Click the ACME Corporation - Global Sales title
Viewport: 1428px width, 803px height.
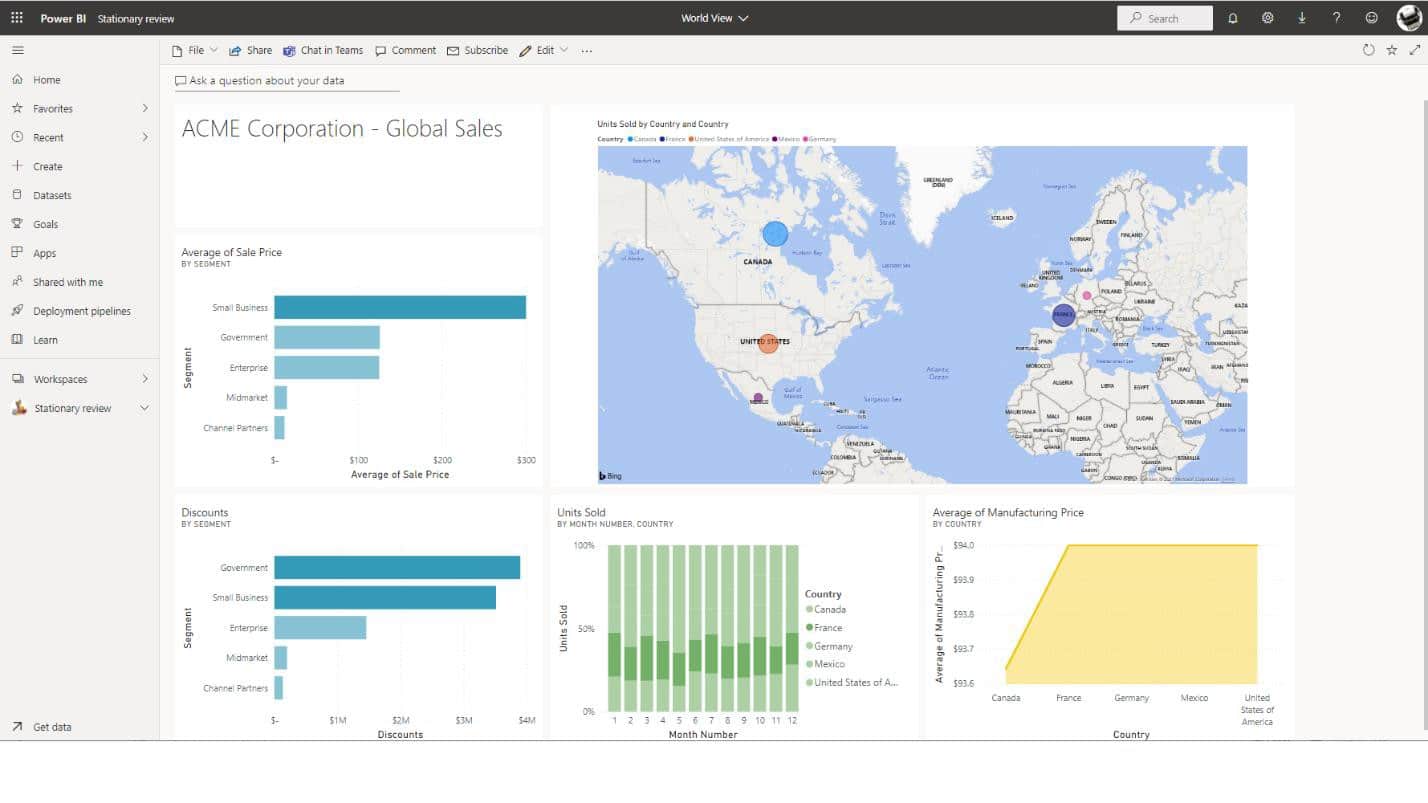coord(342,128)
